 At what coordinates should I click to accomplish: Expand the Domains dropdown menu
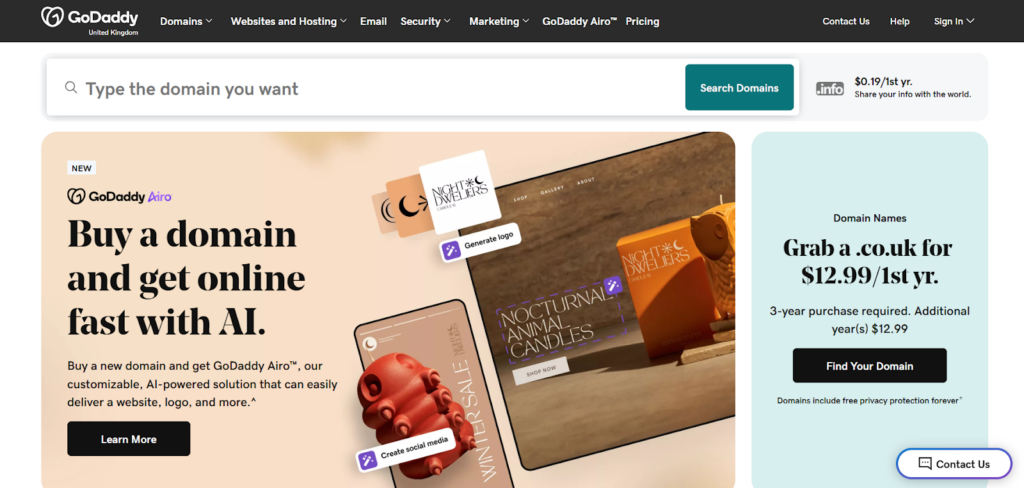(x=186, y=21)
